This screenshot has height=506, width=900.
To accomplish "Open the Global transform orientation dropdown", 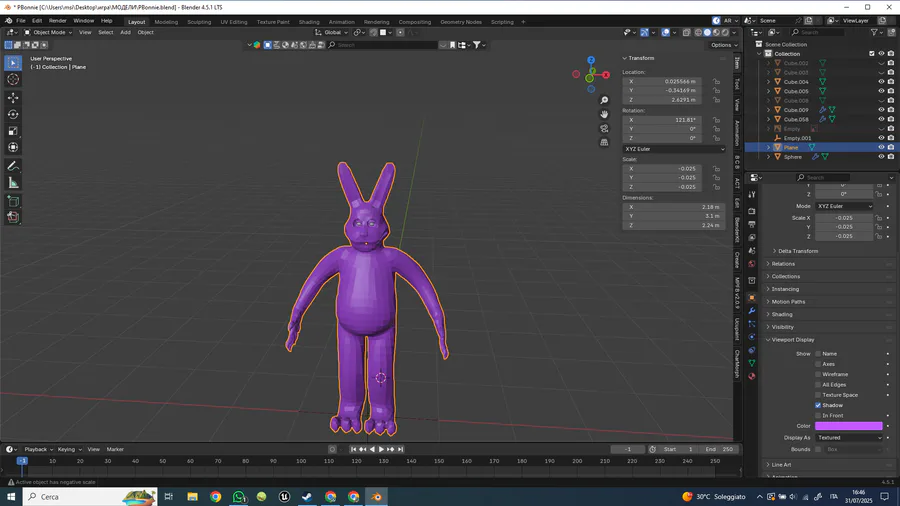I will tap(332, 33).
